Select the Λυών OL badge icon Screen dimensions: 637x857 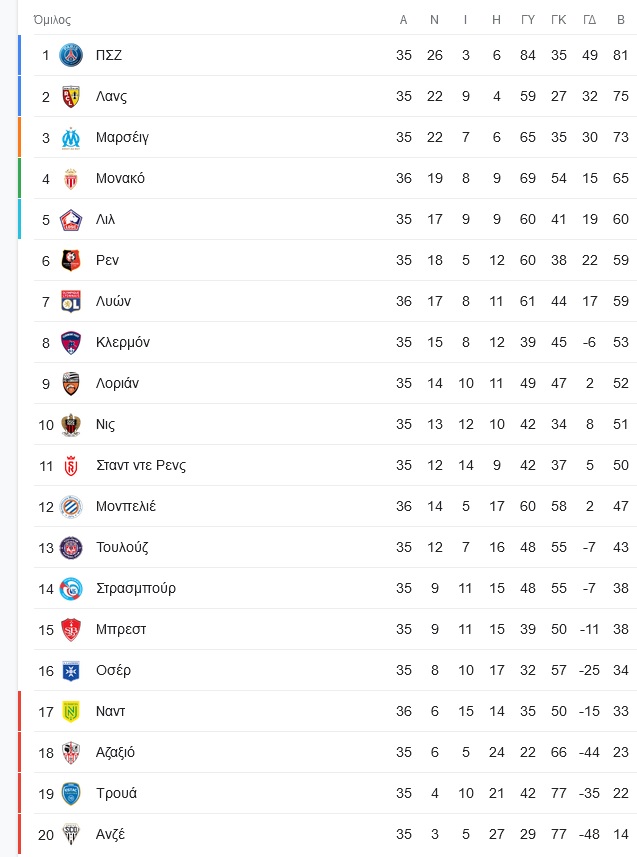point(71,302)
